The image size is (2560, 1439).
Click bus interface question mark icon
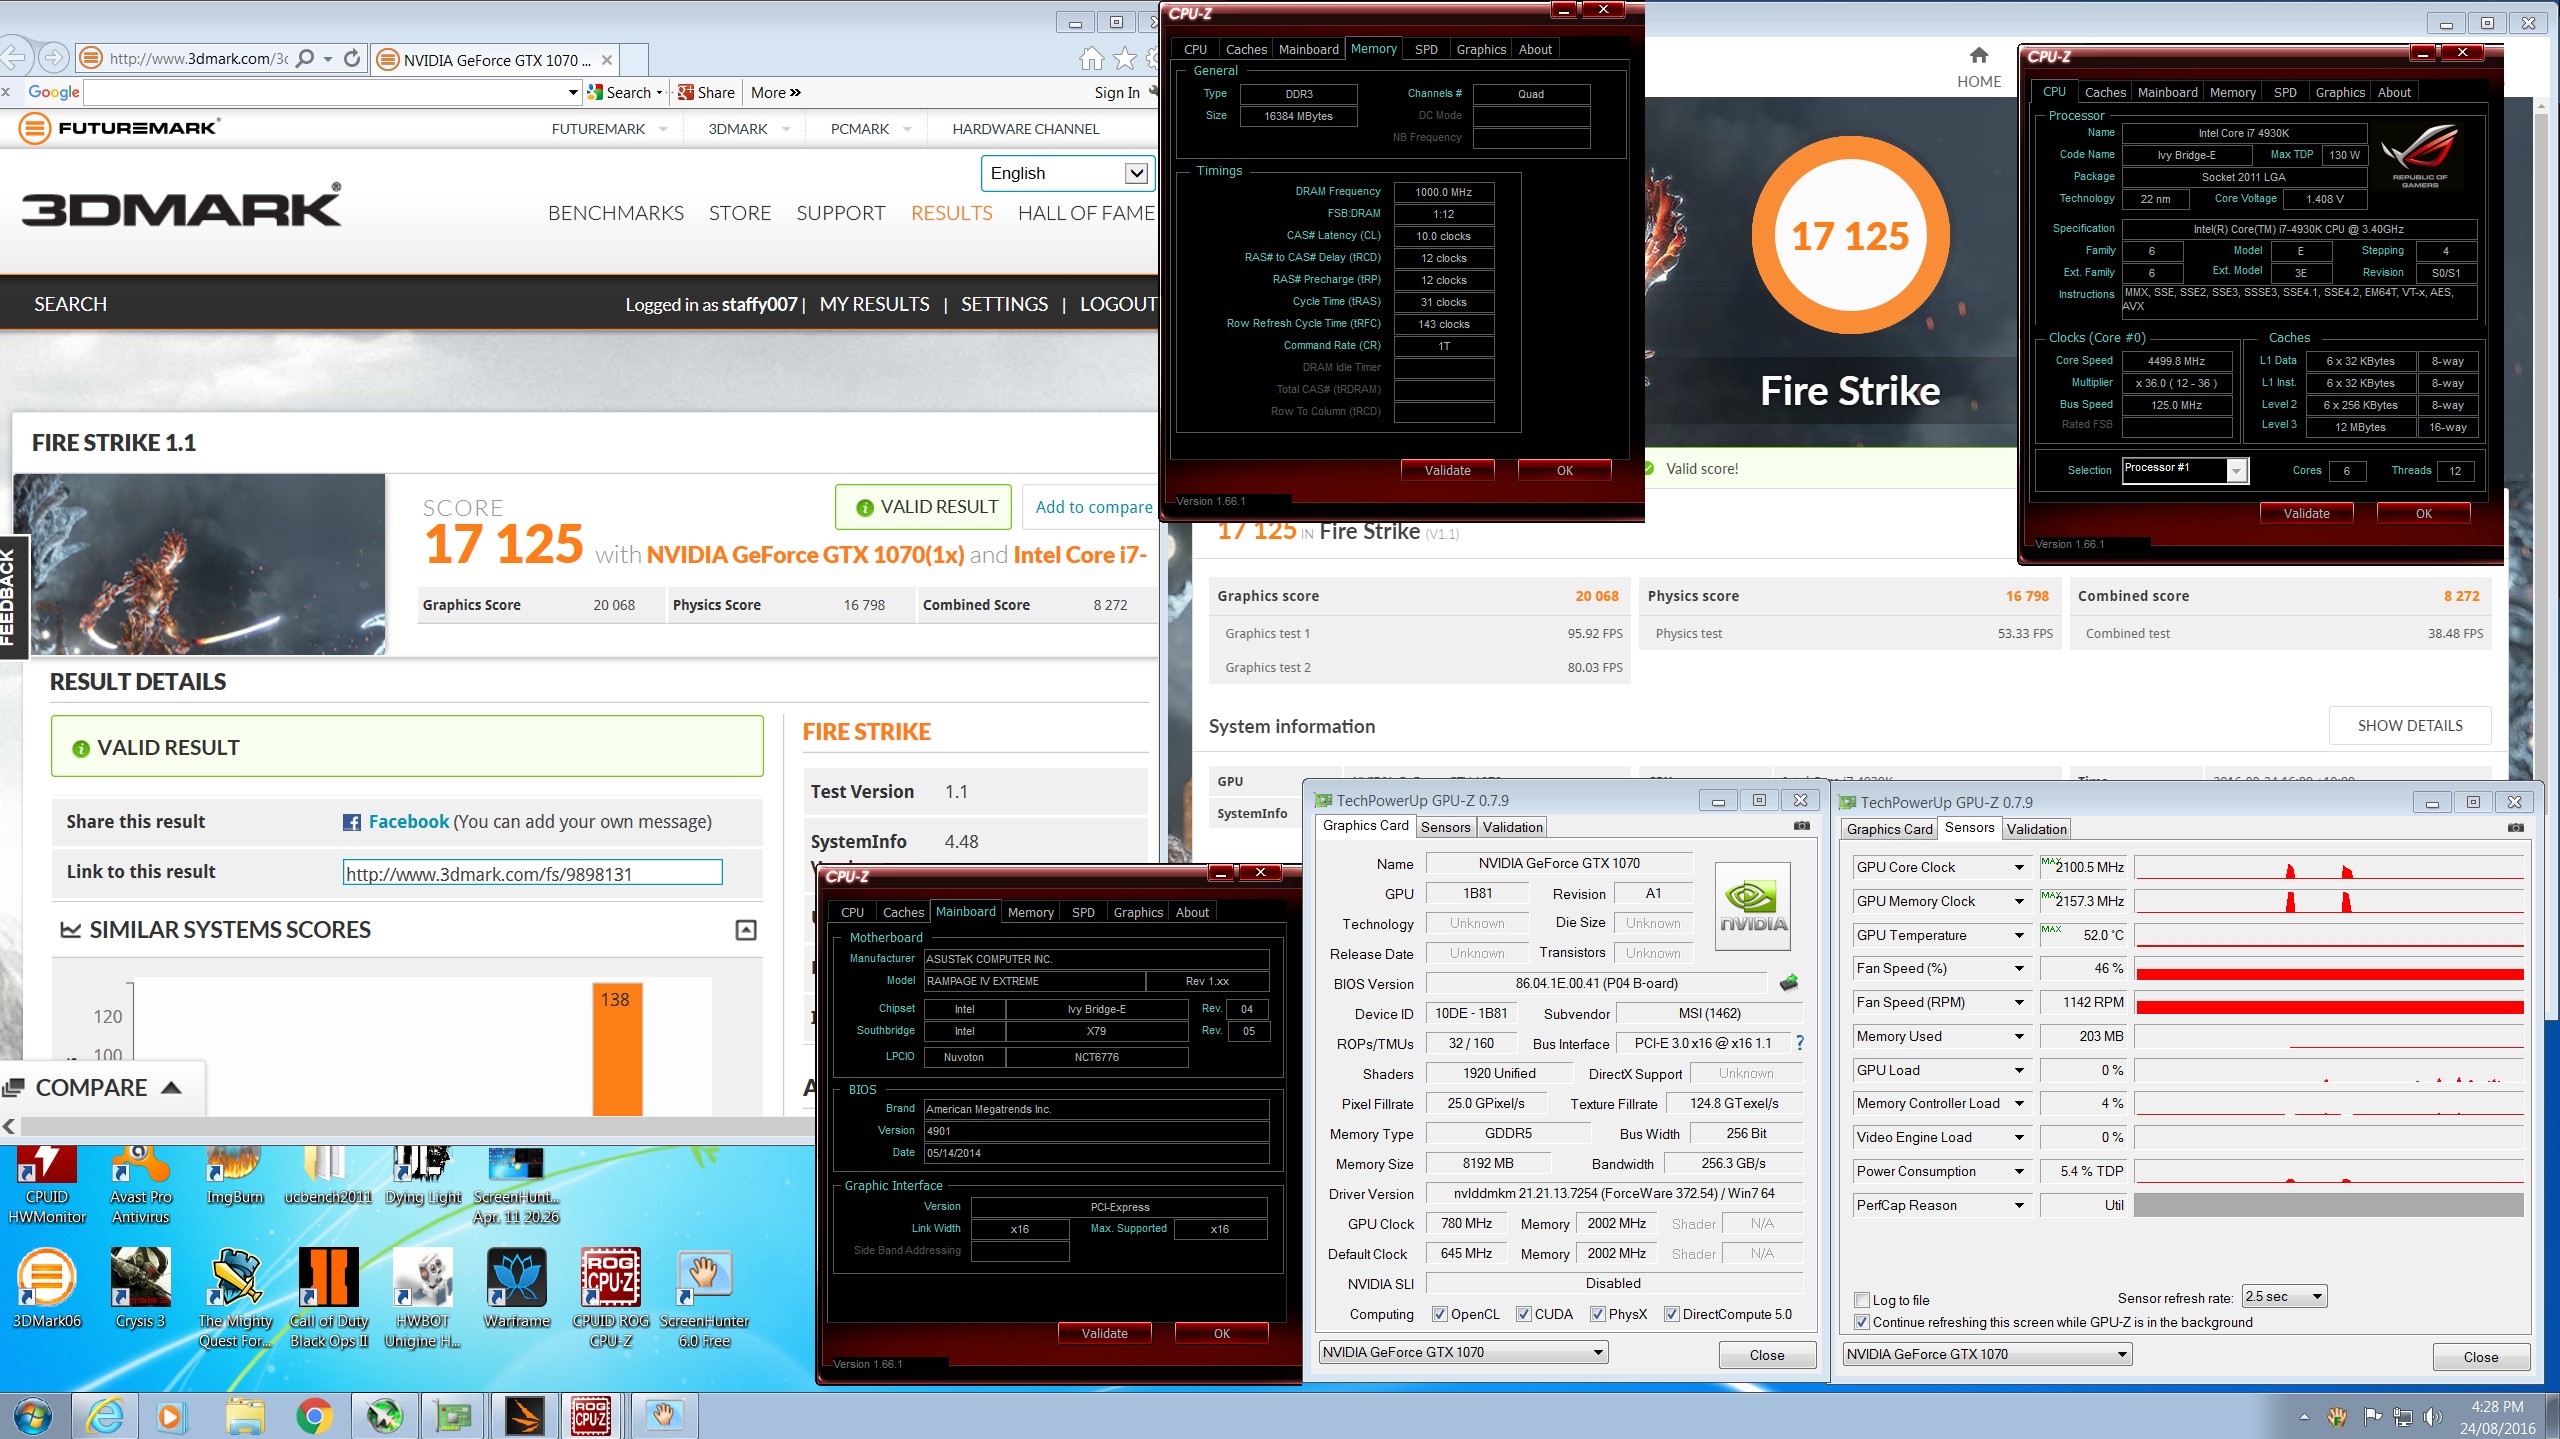point(1800,1043)
